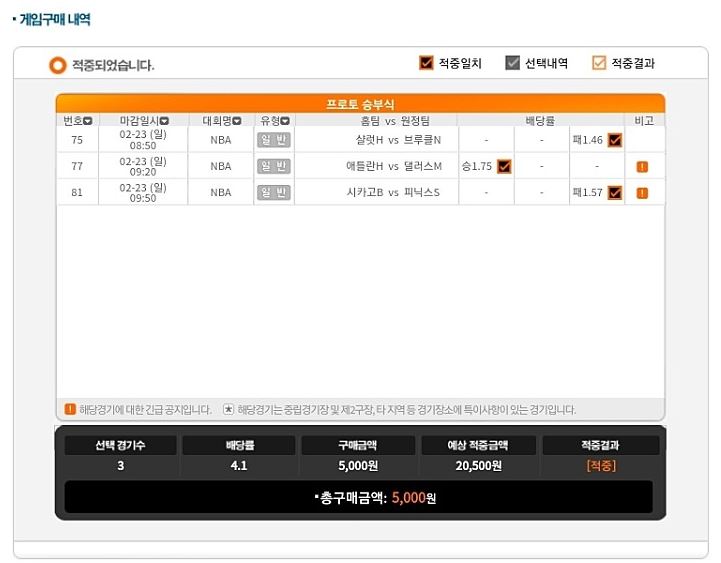Click the urgent notice icon for game 81
721x563 pixels.
(642, 193)
